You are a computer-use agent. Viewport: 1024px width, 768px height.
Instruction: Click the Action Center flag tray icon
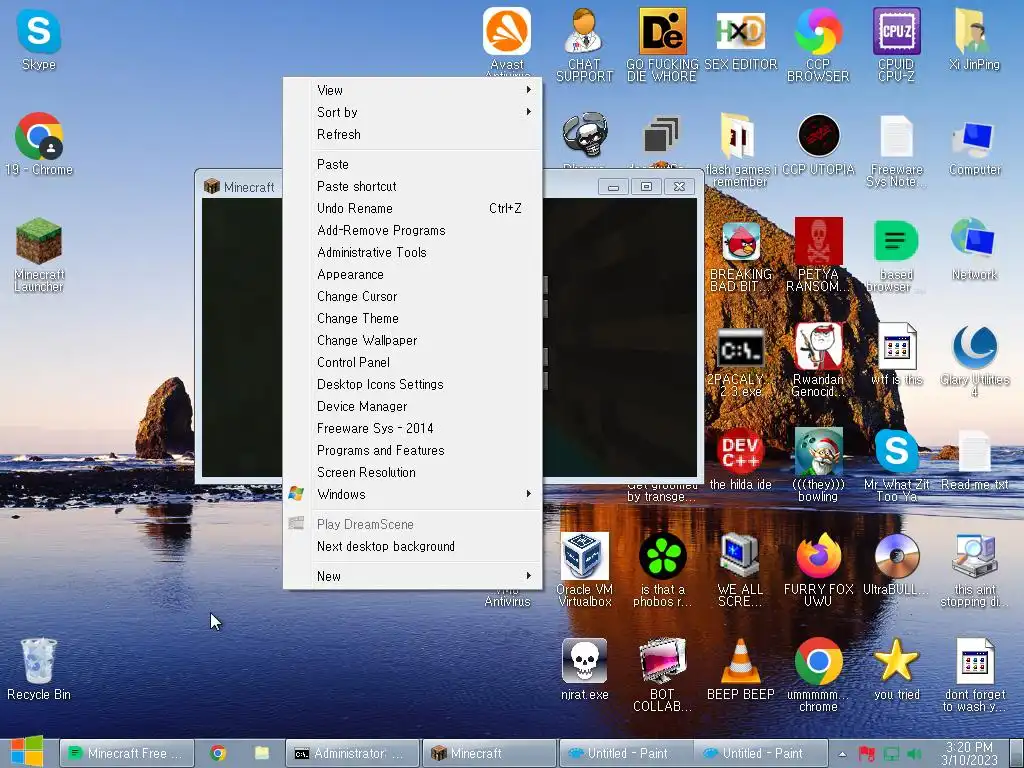(x=867, y=754)
